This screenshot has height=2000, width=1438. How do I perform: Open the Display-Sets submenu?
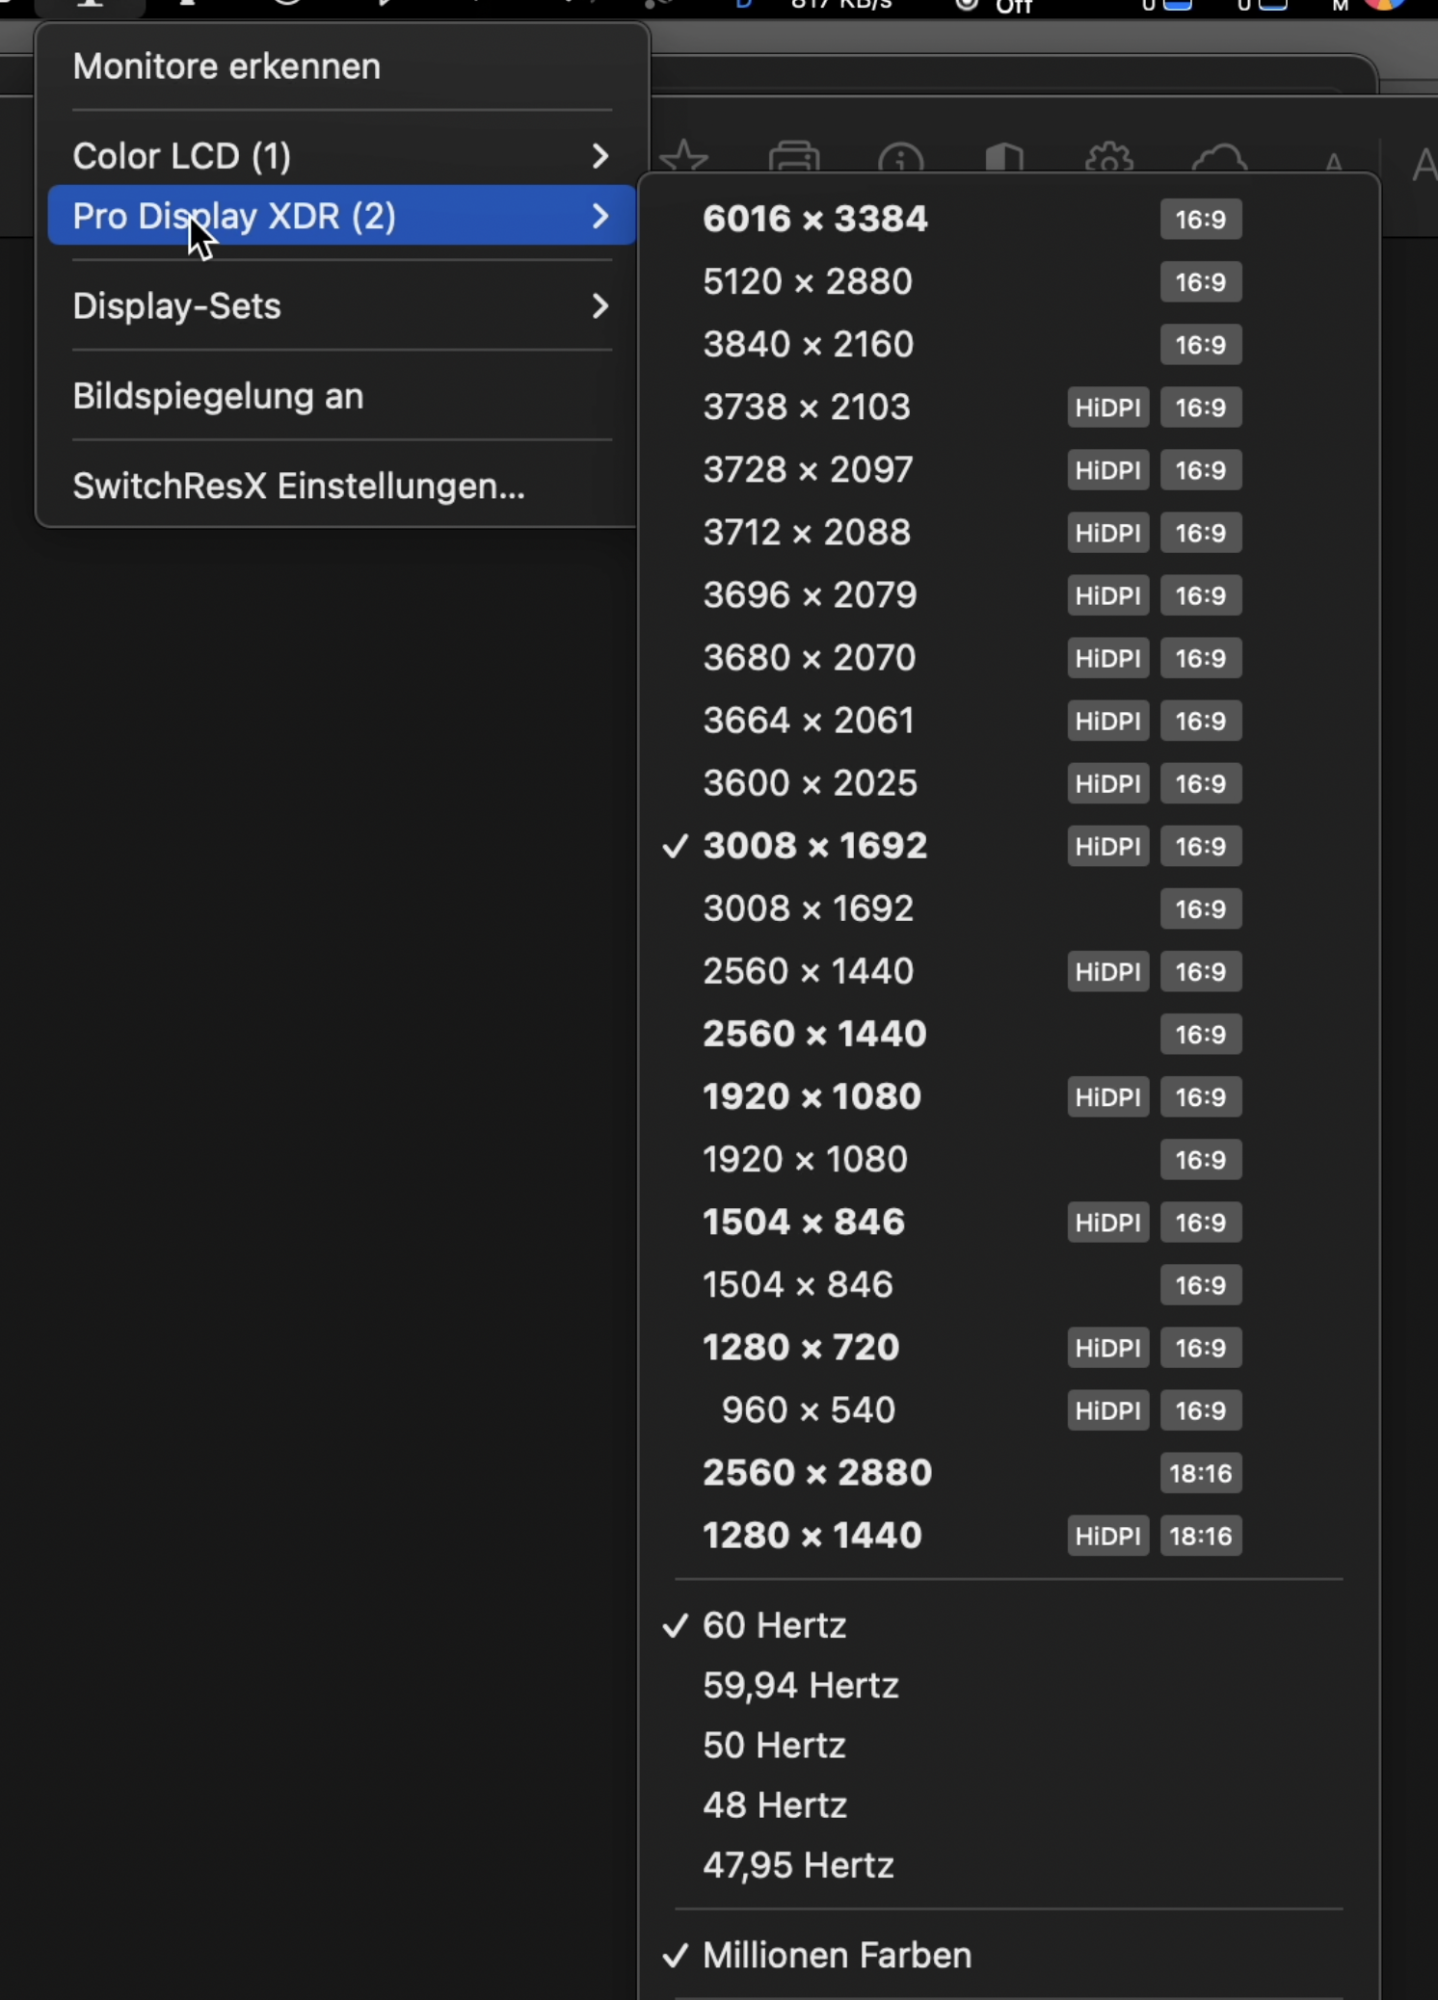click(x=342, y=306)
